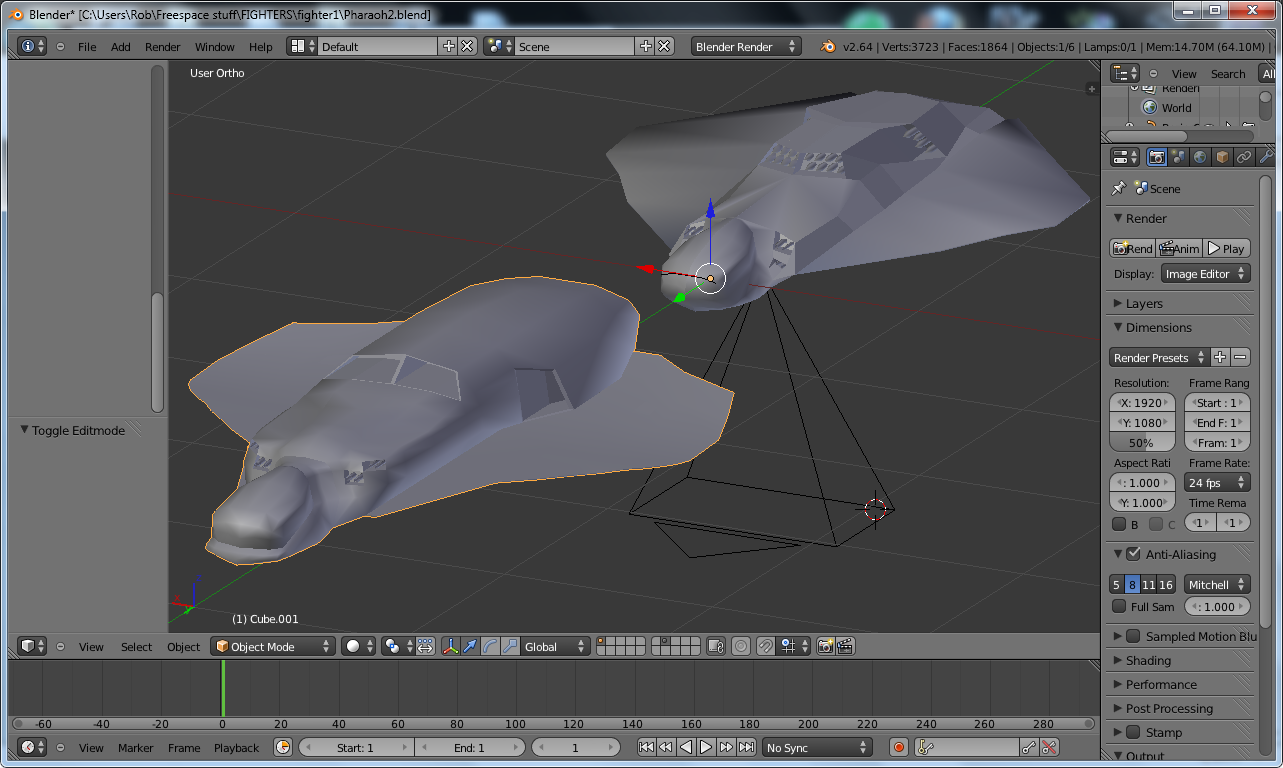
Task: Jump to next keyframe
Action: pos(726,747)
